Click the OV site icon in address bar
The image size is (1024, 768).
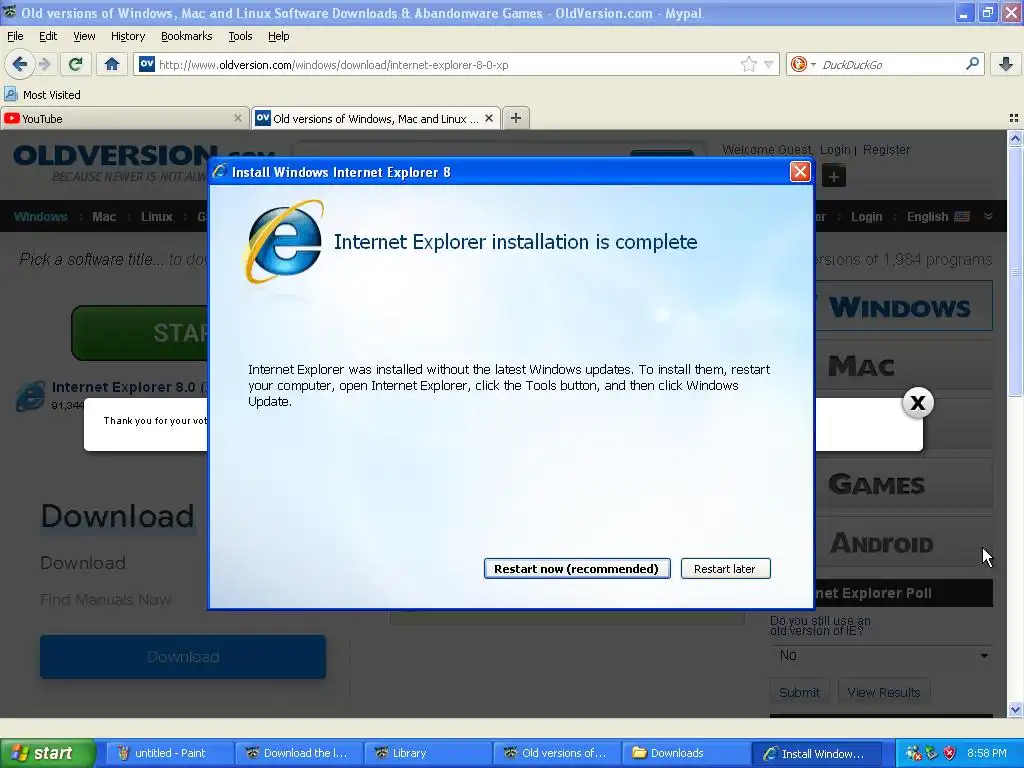click(x=147, y=64)
